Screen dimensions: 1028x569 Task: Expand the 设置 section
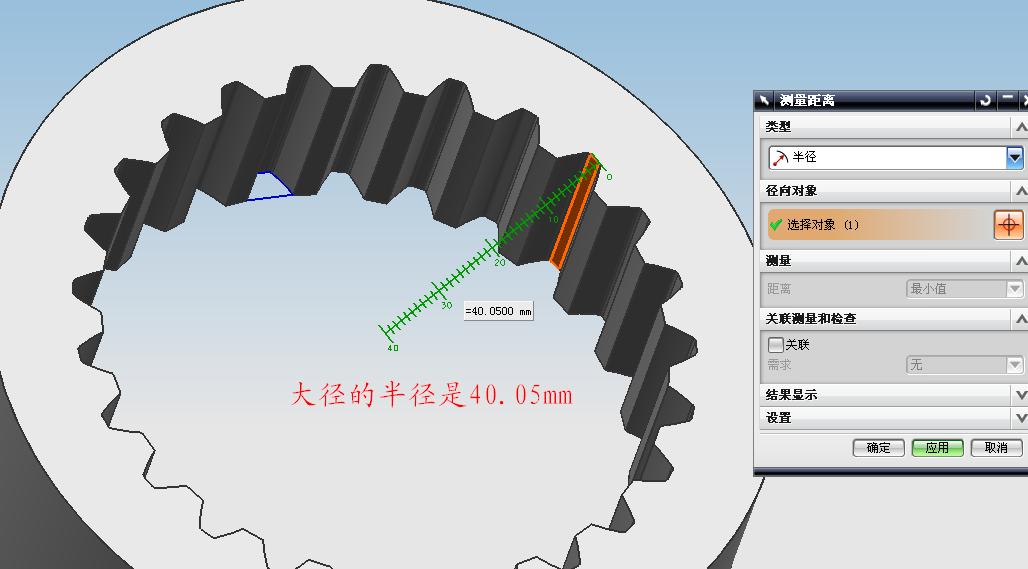[1021, 418]
